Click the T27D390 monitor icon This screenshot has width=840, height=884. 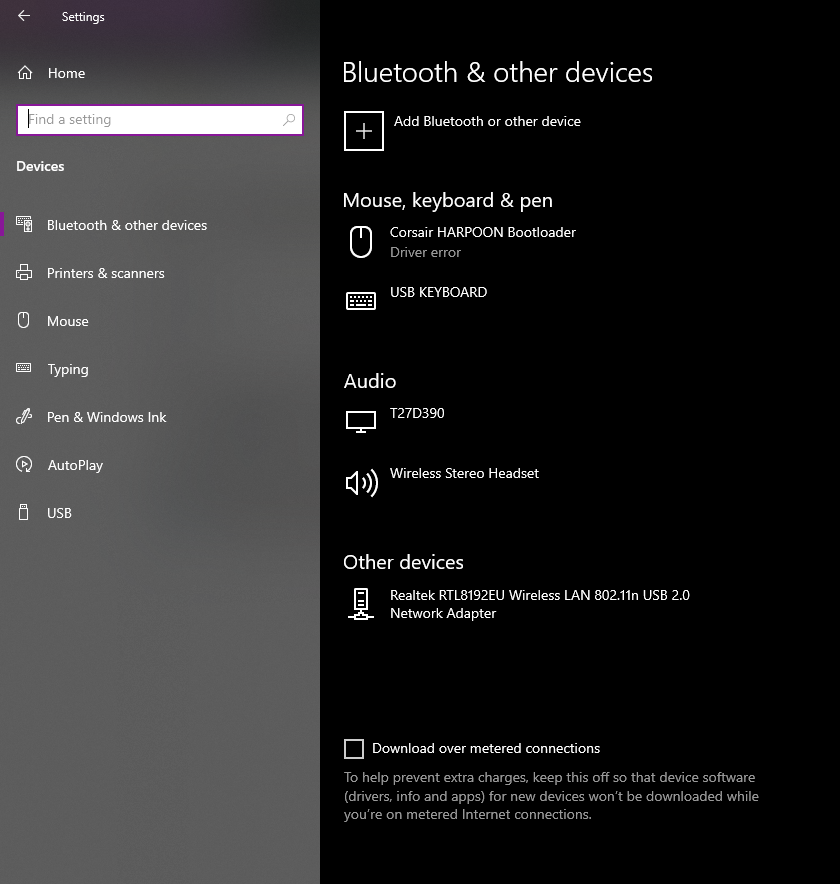361,422
